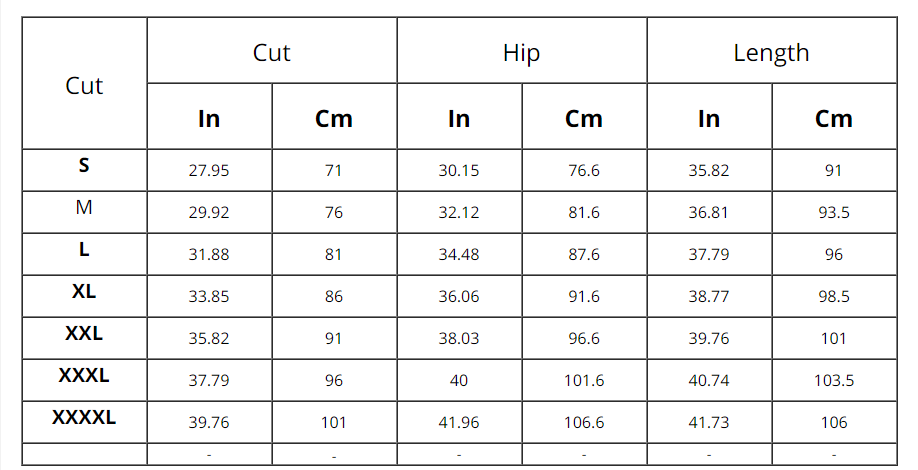This screenshot has width=918, height=470.
Task: Select the size S row label
Action: 84,166
